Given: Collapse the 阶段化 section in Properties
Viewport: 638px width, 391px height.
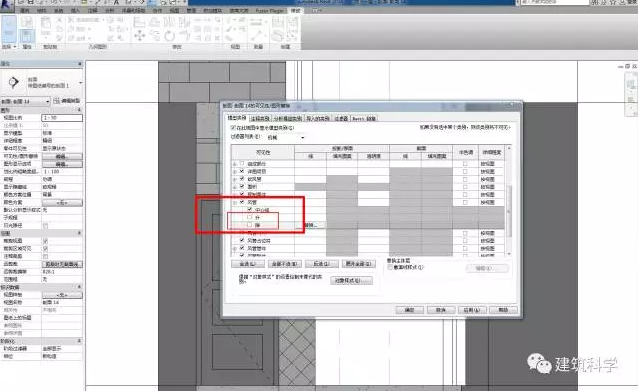Looking at the screenshot, I should (x=79, y=341).
